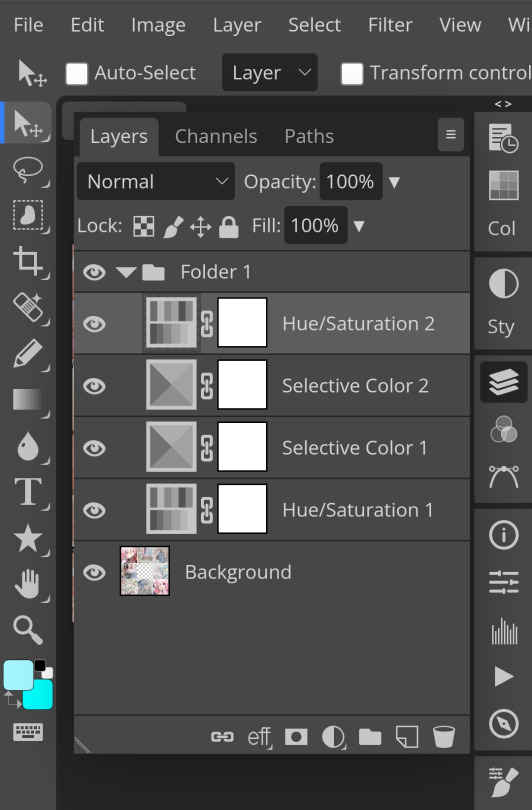The width and height of the screenshot is (532, 810).
Task: Add a raster mask to layer
Action: (x=296, y=737)
